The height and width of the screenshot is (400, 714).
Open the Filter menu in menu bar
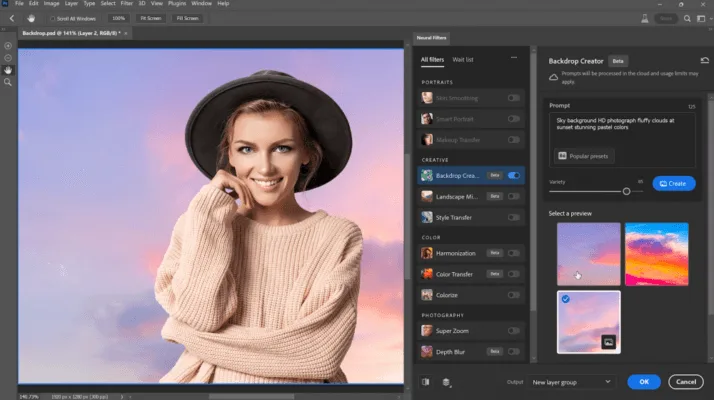(127, 4)
